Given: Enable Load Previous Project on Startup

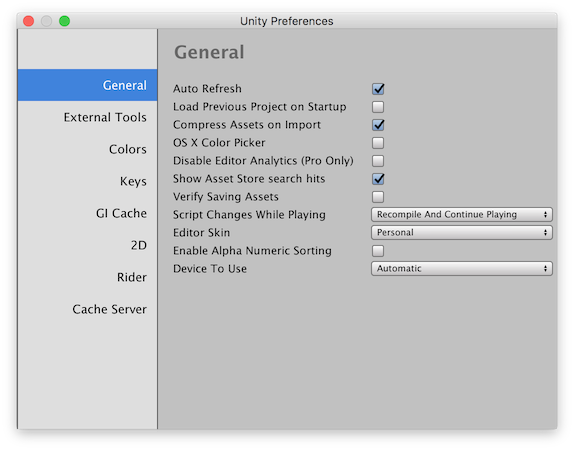Looking at the screenshot, I should pos(378,107).
